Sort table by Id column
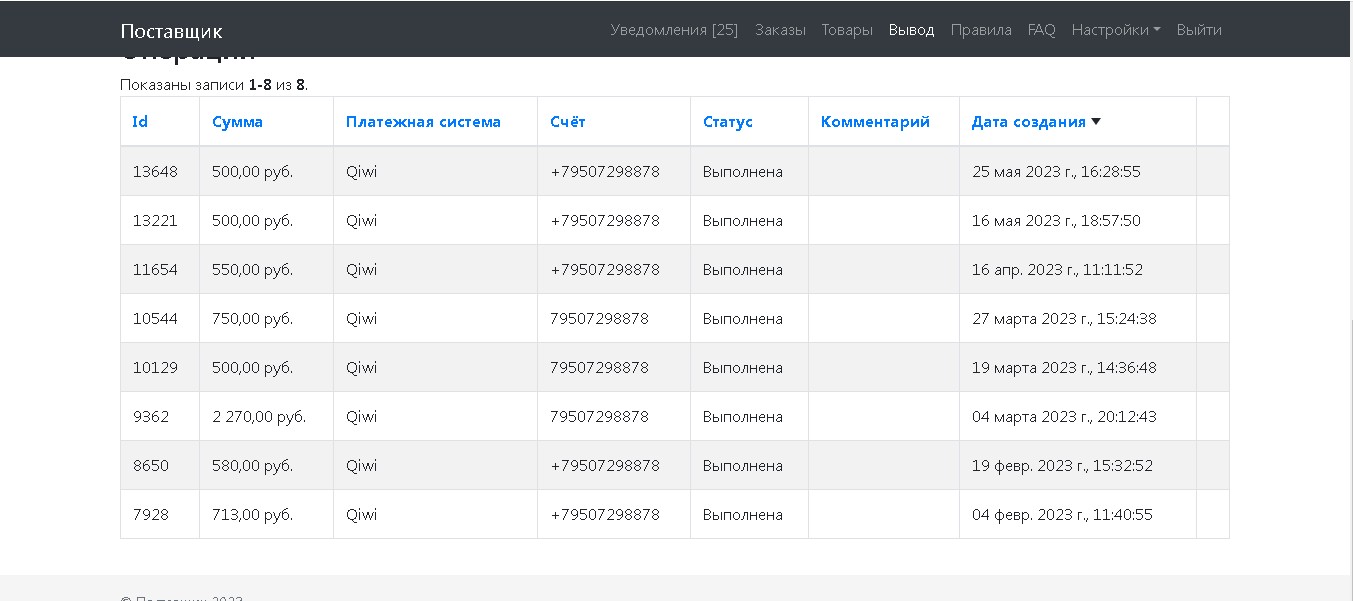Screen dimensions: 1353x601 (x=140, y=122)
